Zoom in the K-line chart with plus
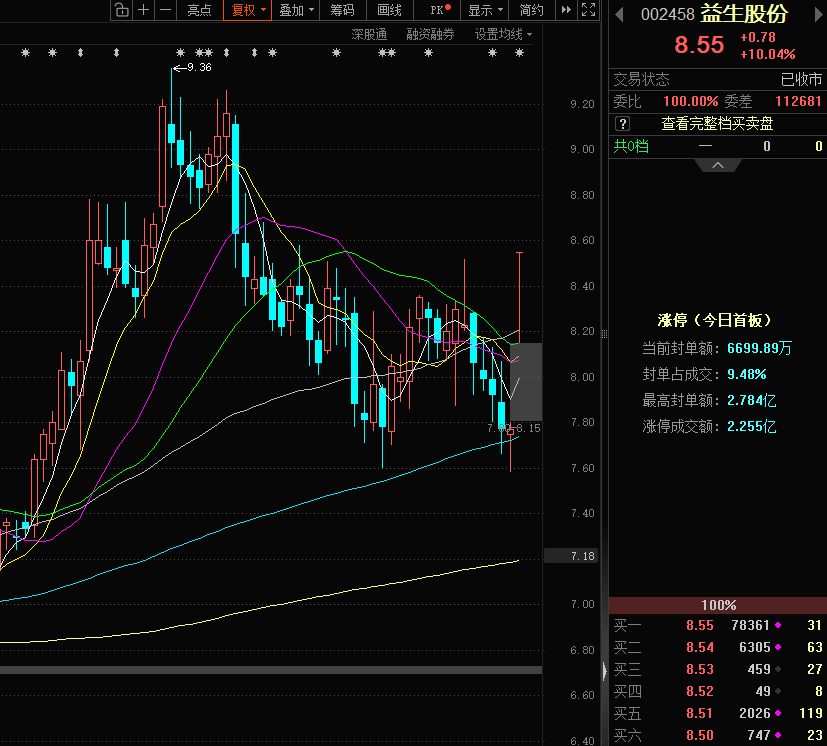The height and width of the screenshot is (746, 827). coord(143,10)
